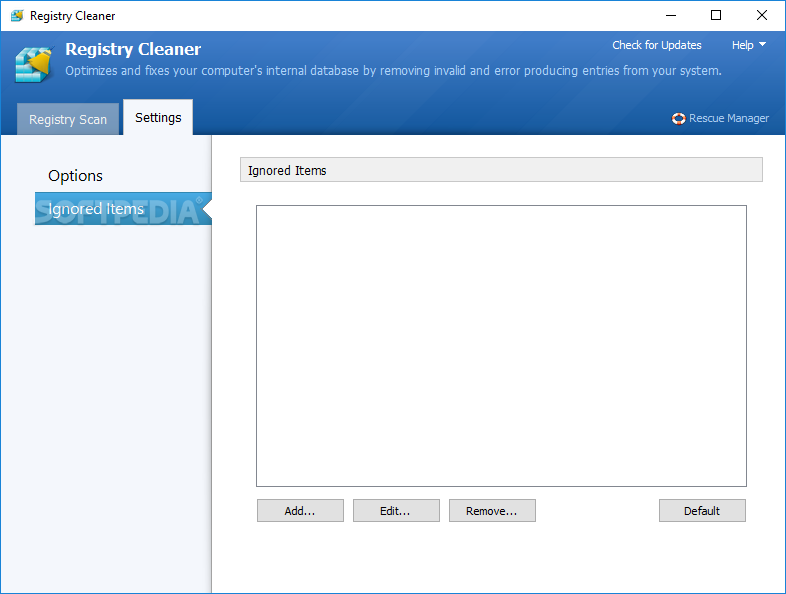Restore defaults with the Default button
Screen dimensions: 786x594
coord(702,511)
